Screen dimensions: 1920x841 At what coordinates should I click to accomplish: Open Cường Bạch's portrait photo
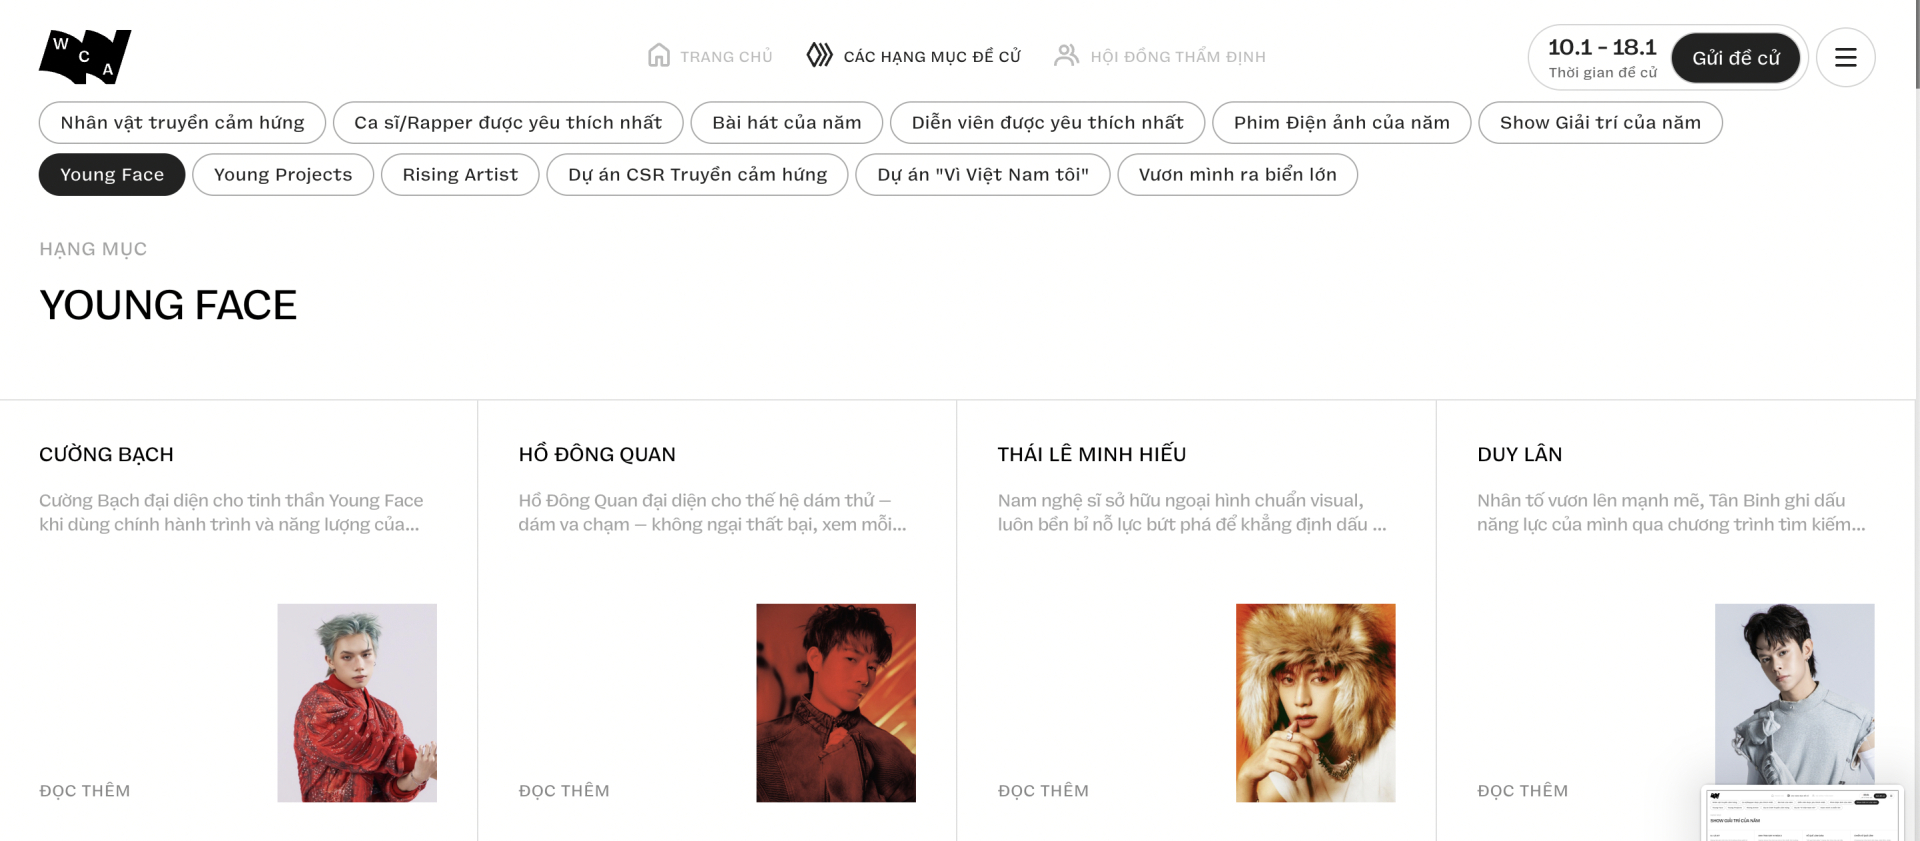click(x=357, y=702)
